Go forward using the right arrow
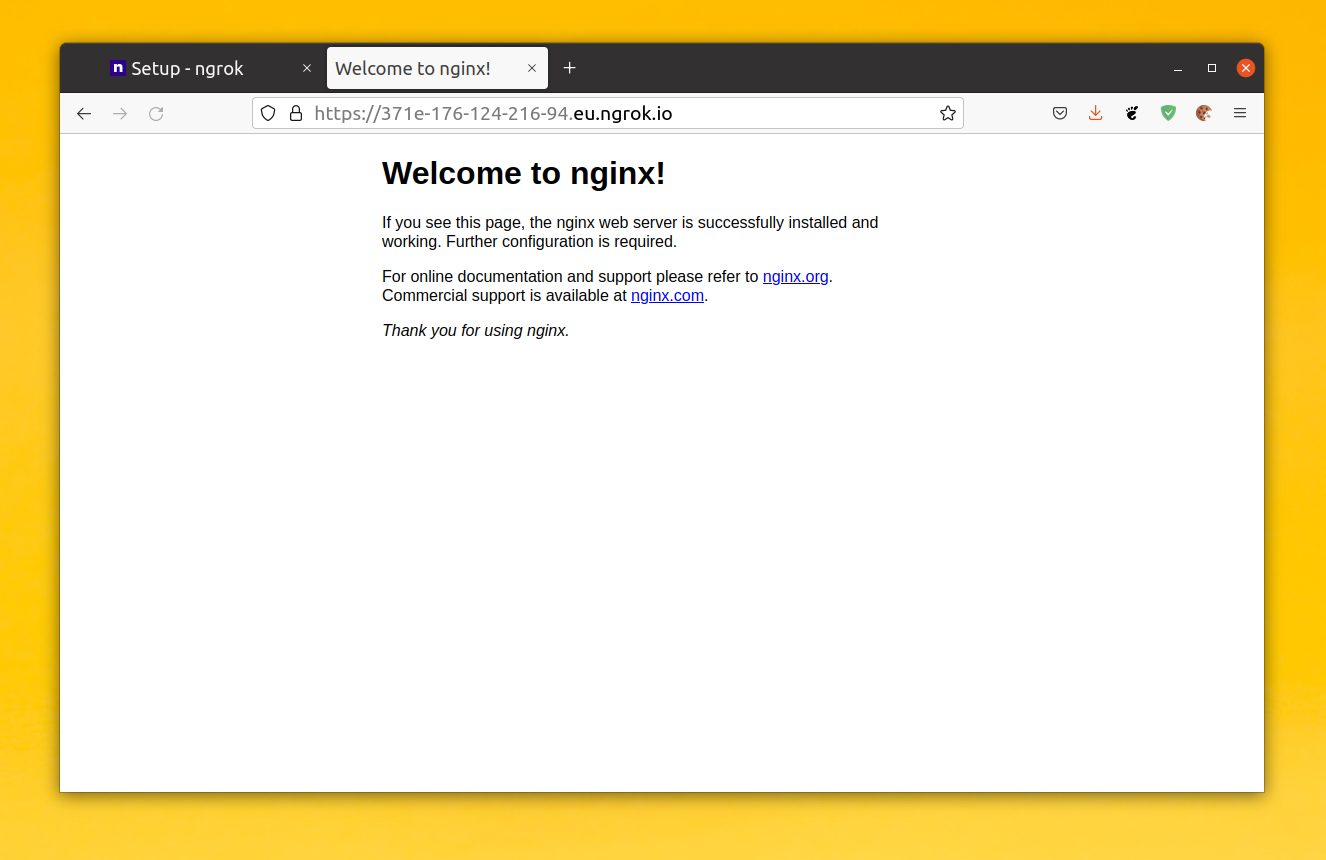 (120, 114)
